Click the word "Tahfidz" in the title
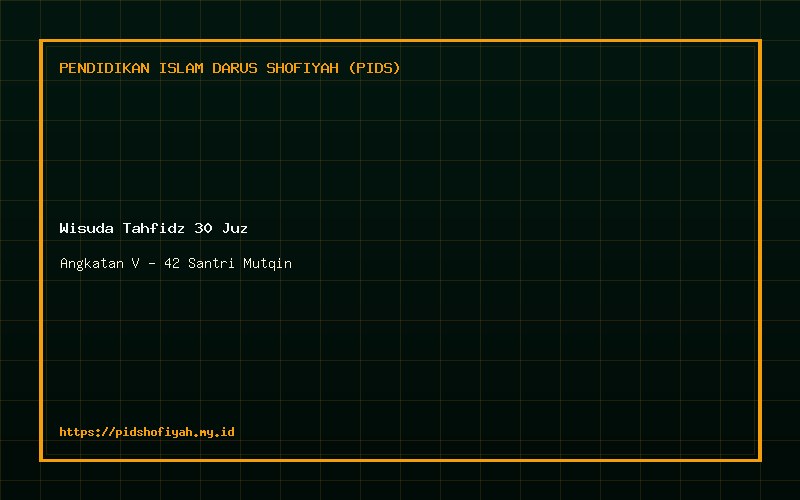 [154, 228]
